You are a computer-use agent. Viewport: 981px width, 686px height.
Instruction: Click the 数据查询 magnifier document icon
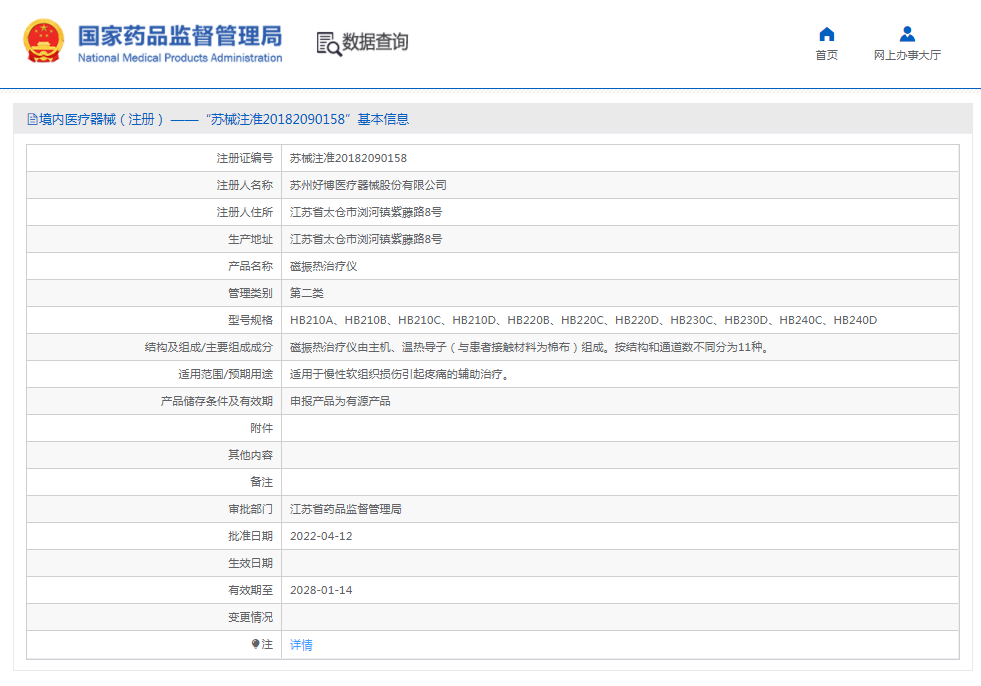coord(328,43)
